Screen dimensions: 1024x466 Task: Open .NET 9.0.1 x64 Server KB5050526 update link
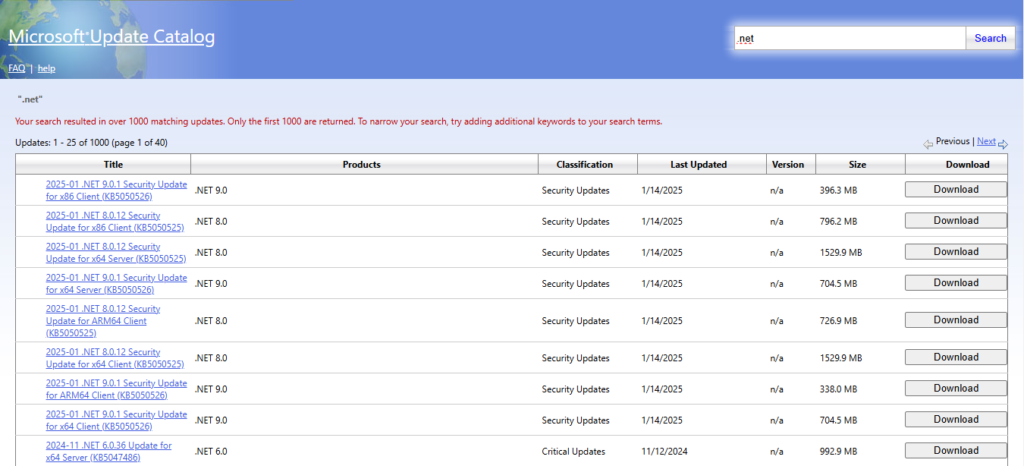pyautogui.click(x=116, y=284)
